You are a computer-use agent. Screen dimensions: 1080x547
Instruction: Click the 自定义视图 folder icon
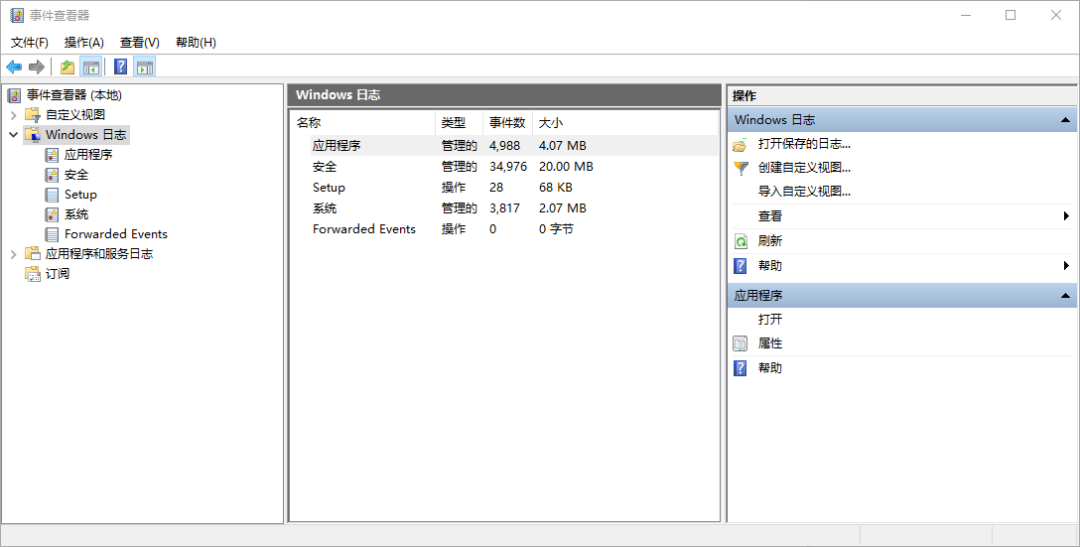32,114
